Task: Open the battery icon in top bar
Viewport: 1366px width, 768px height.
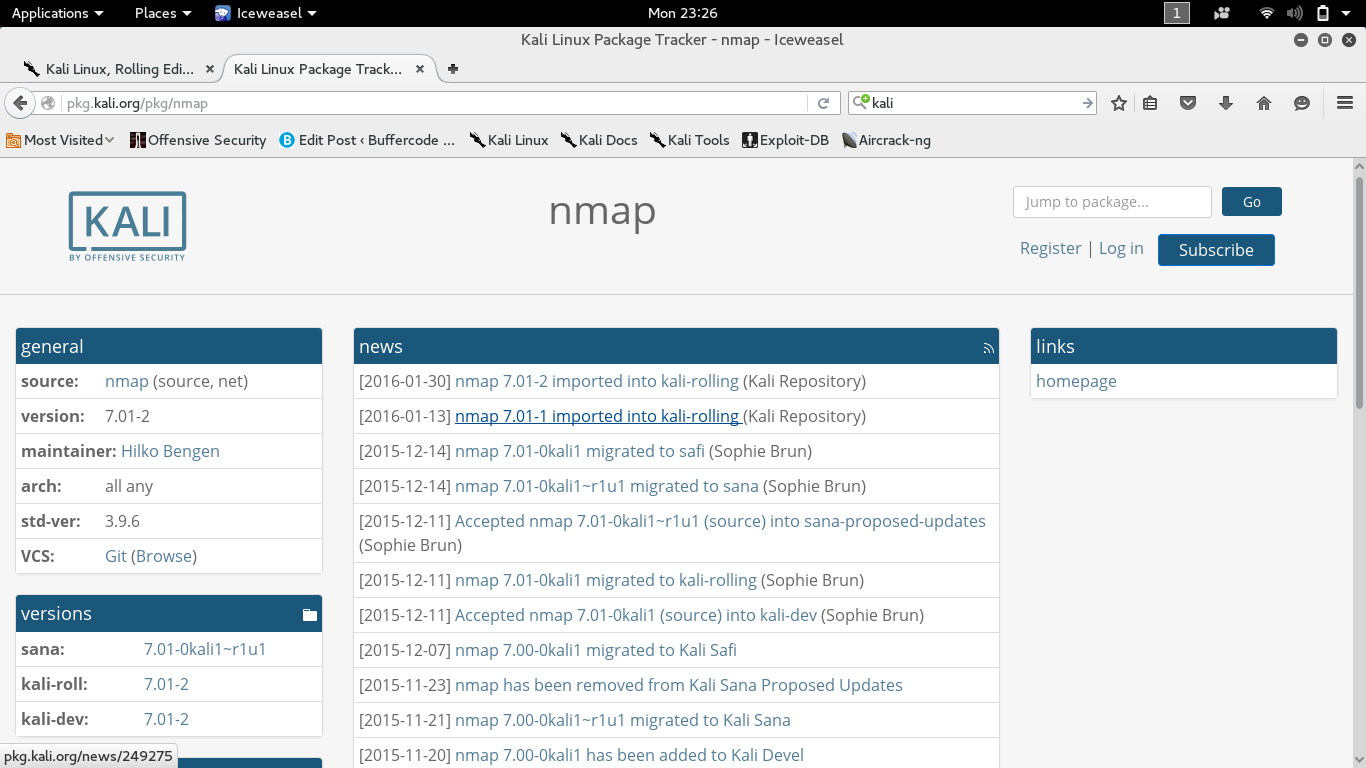Action: point(1323,13)
